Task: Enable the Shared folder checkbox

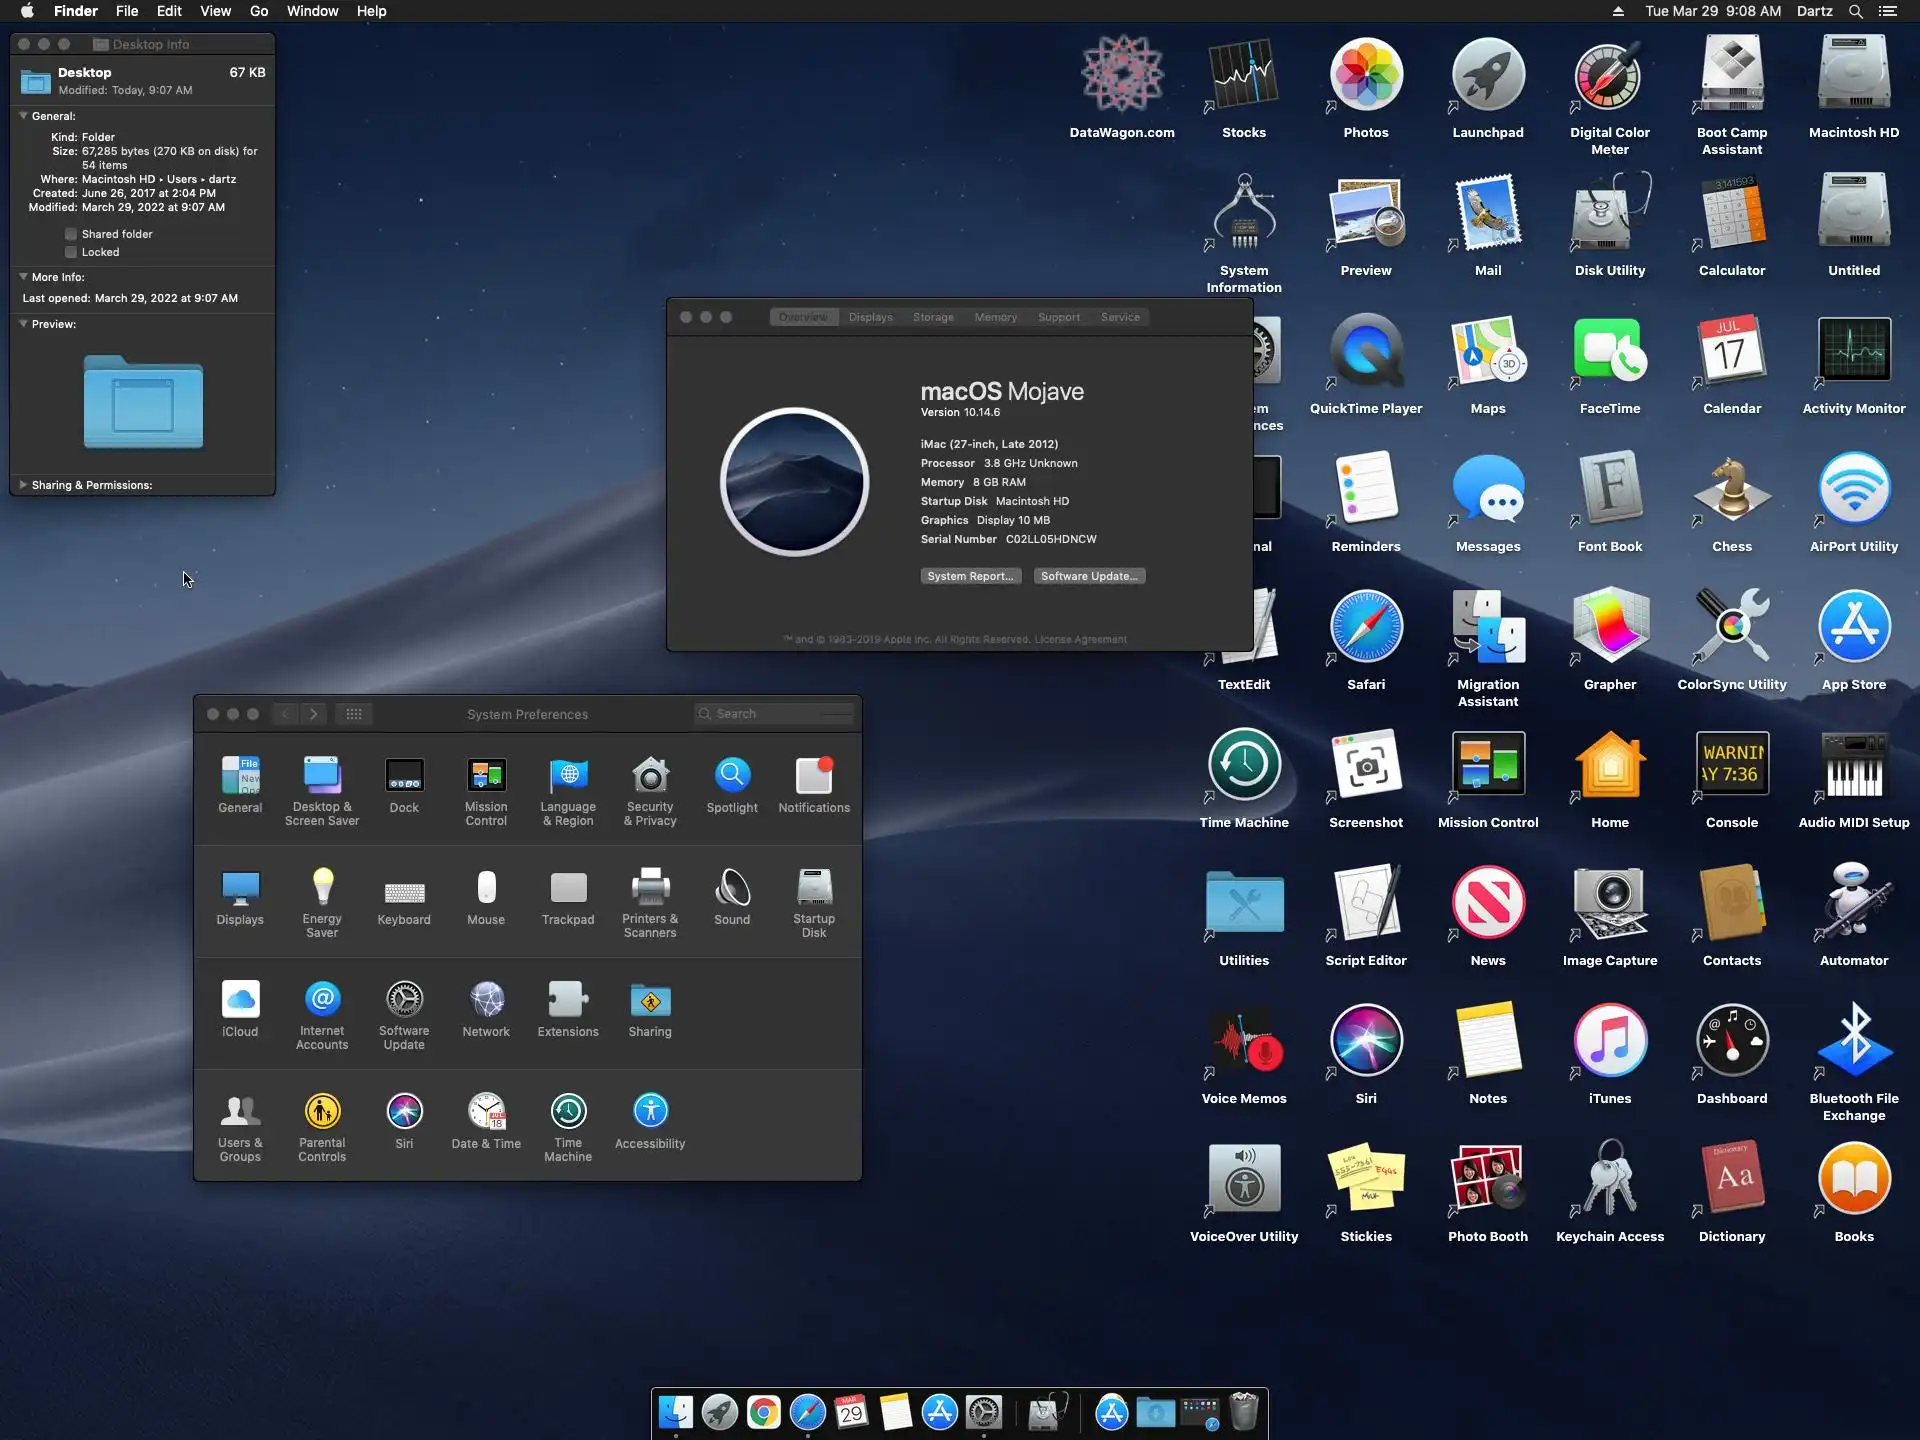Action: coord(71,234)
